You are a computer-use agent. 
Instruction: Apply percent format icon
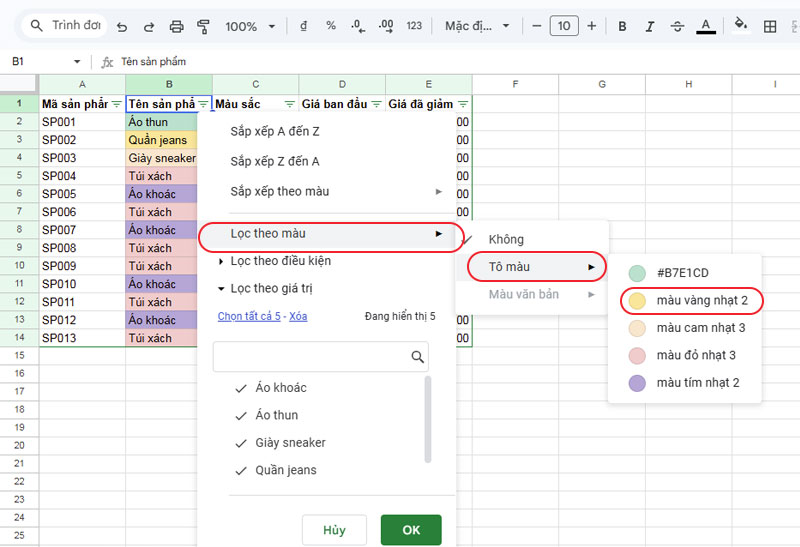[x=331, y=26]
